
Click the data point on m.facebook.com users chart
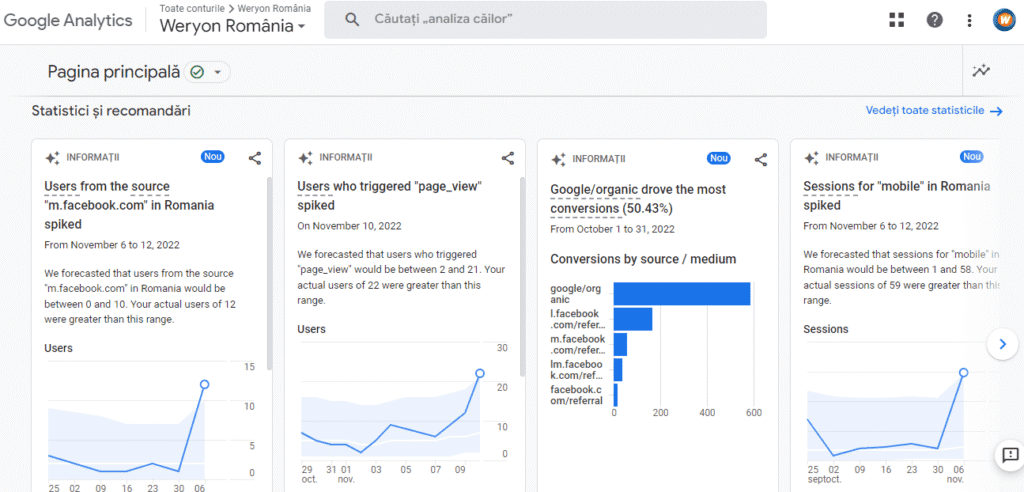[204, 384]
